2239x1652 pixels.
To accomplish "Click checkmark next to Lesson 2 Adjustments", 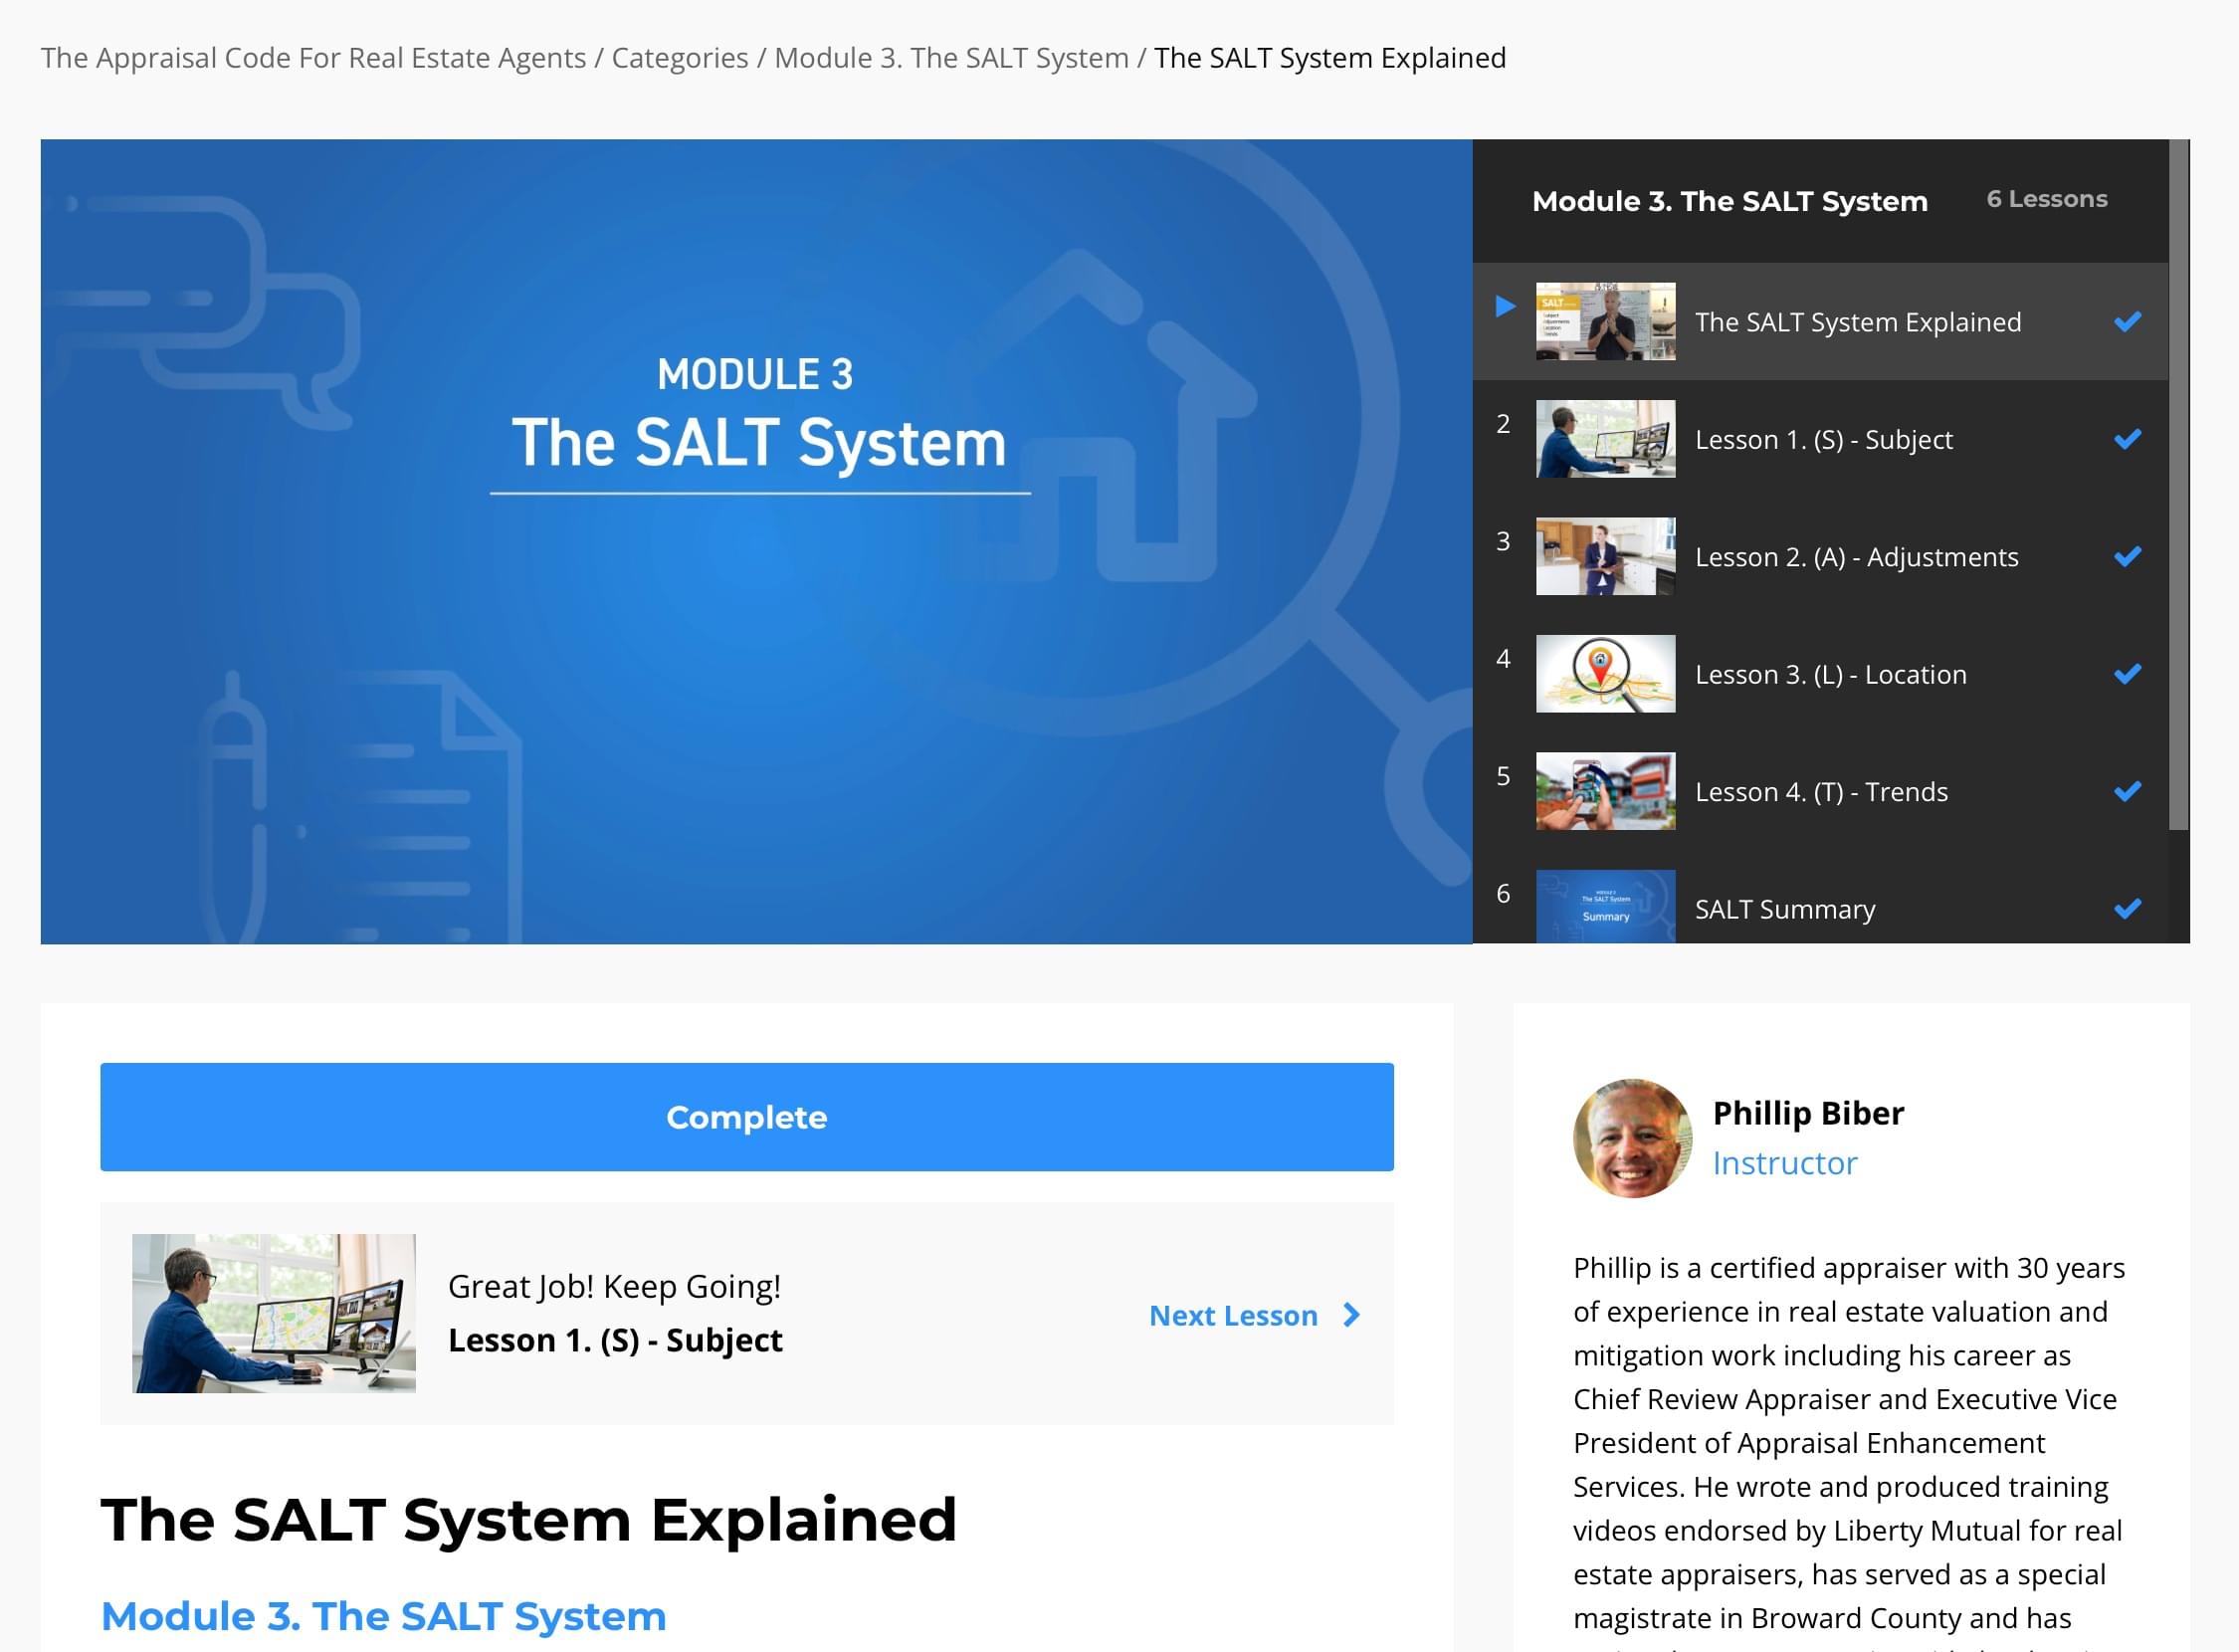I will (x=2127, y=556).
